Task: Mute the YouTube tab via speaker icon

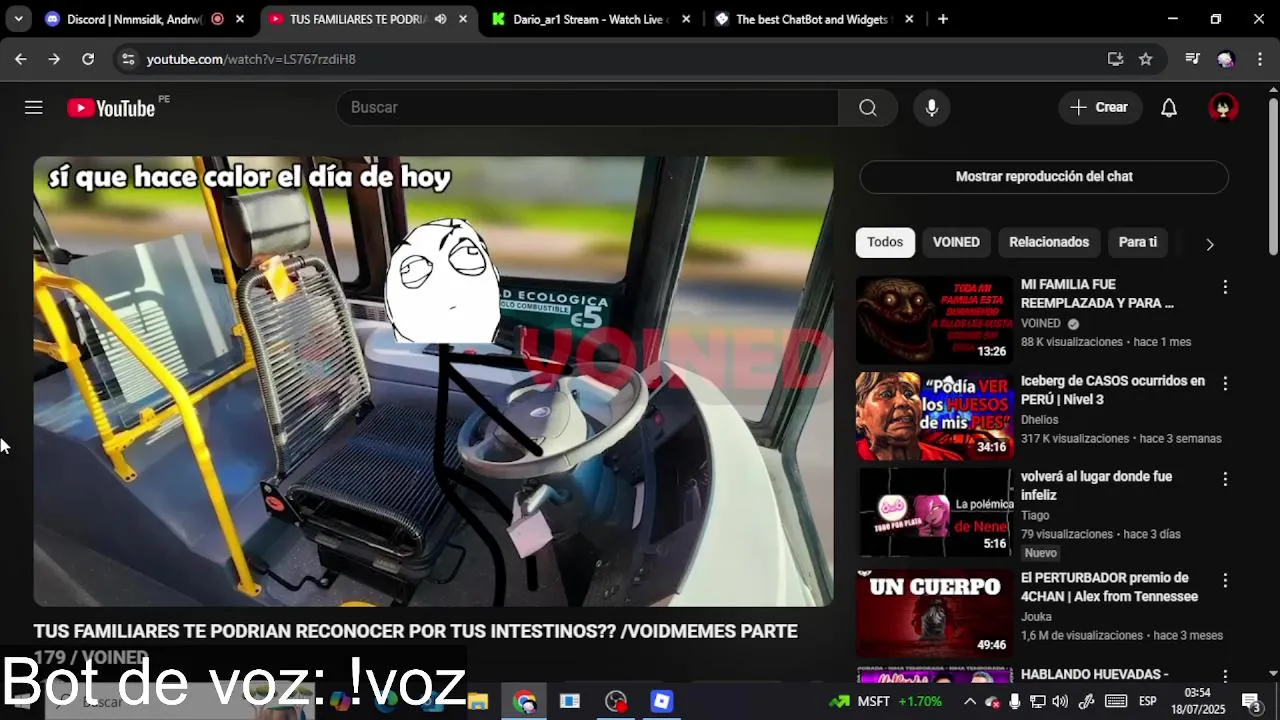Action: [x=441, y=19]
